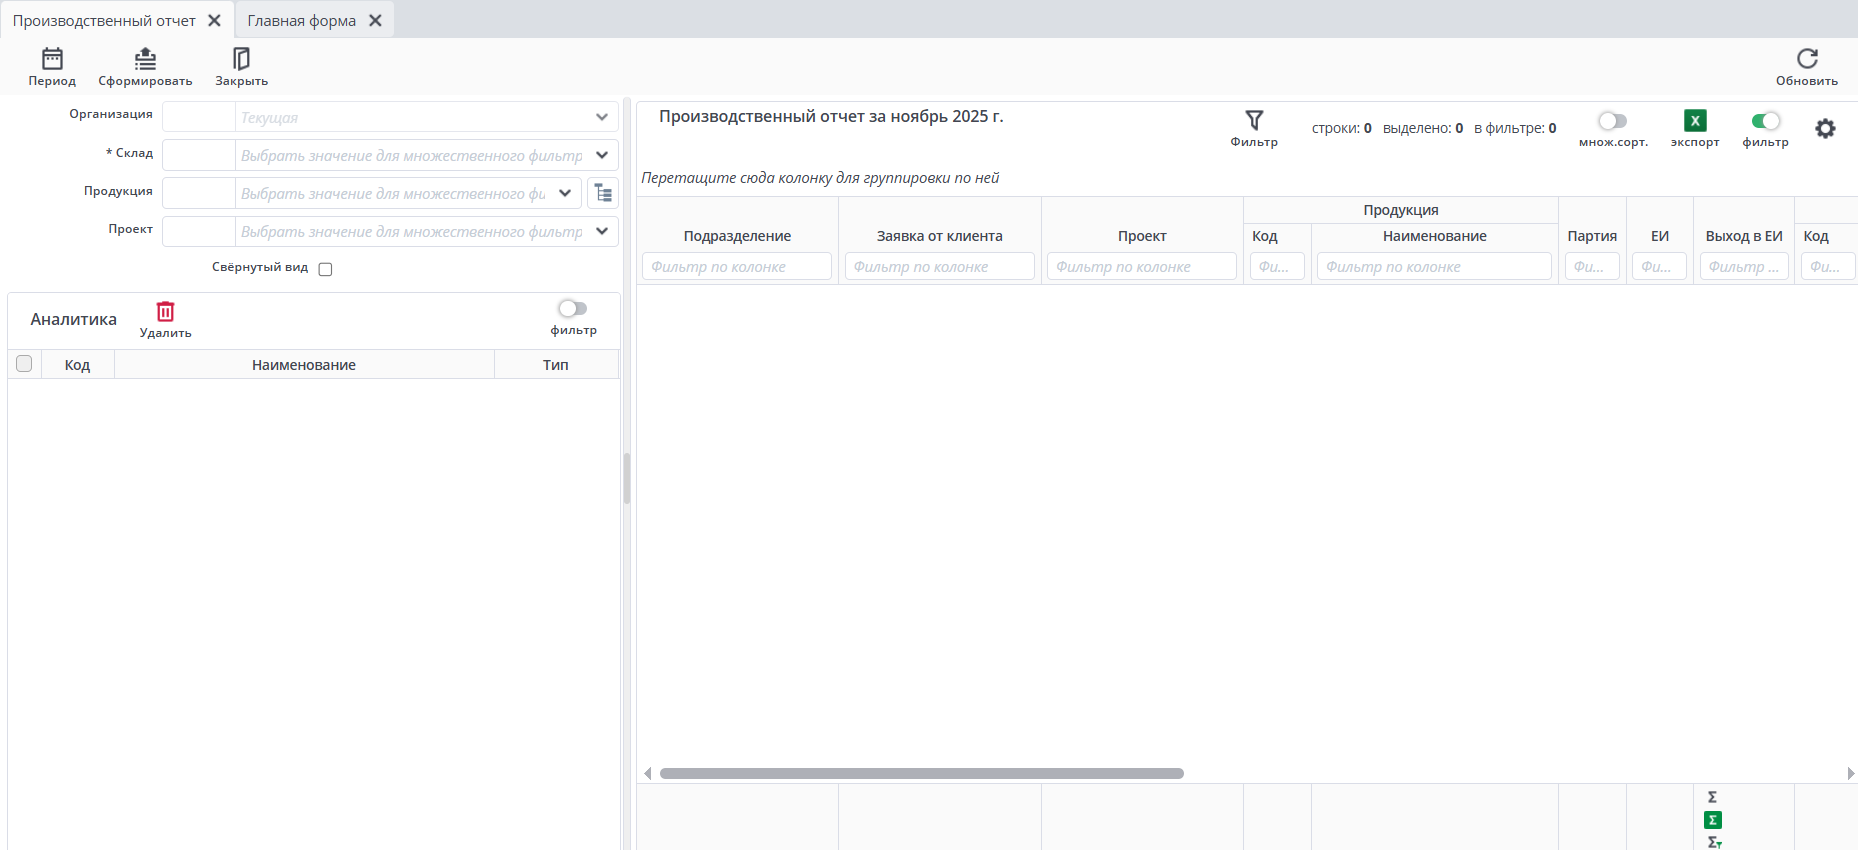Screen dimensions: 1858x850
Task: Check the Свёрнутый вид checkbox
Action: 325,269
